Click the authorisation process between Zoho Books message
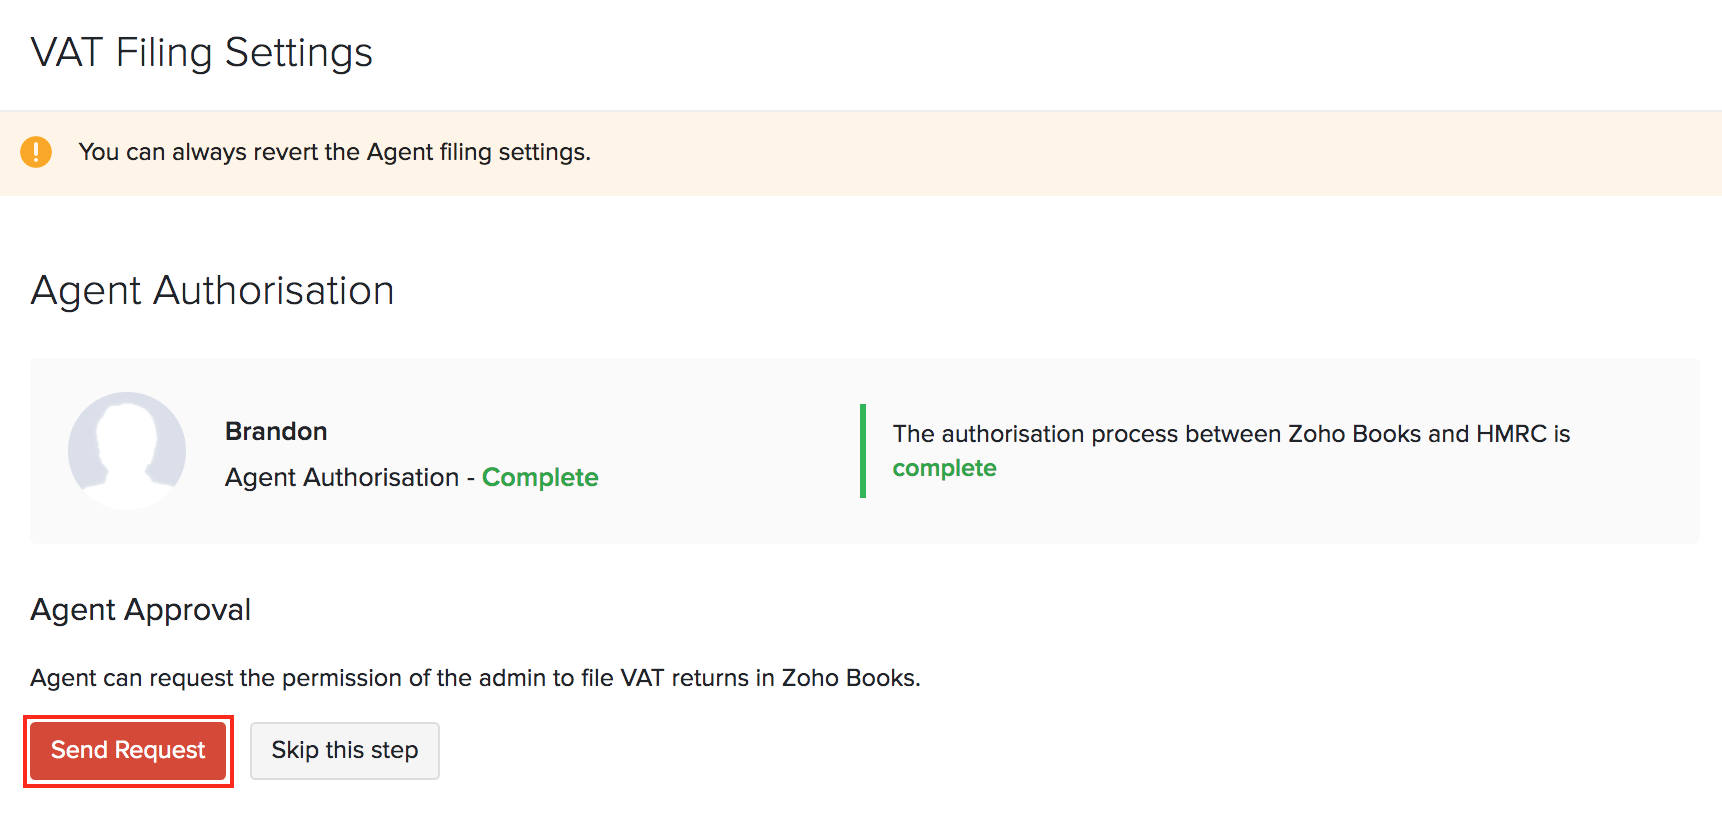1722x818 pixels. point(1231,434)
